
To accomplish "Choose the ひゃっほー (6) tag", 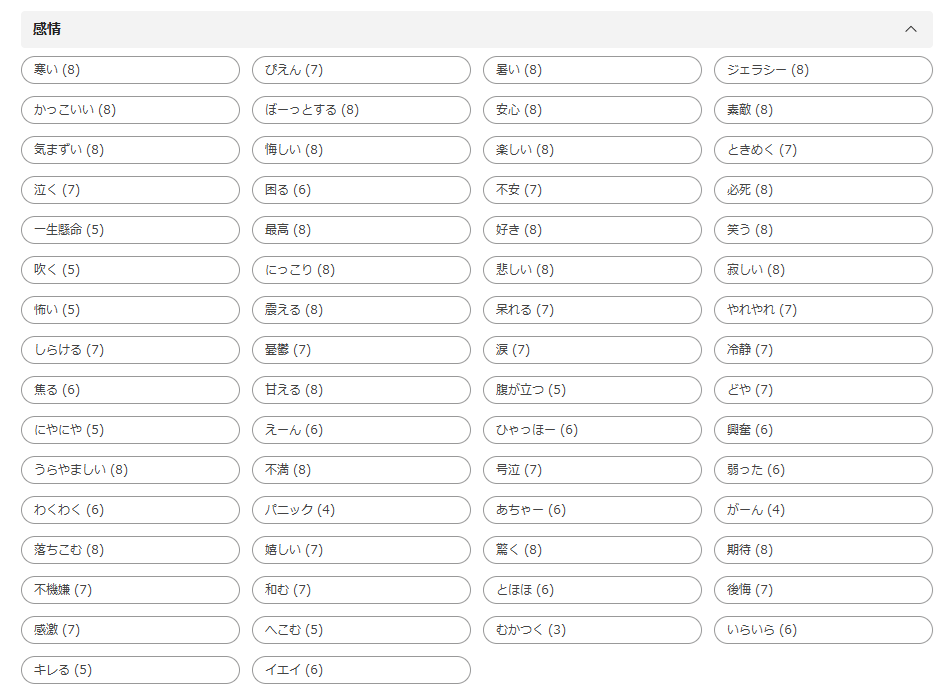I will pos(592,430).
